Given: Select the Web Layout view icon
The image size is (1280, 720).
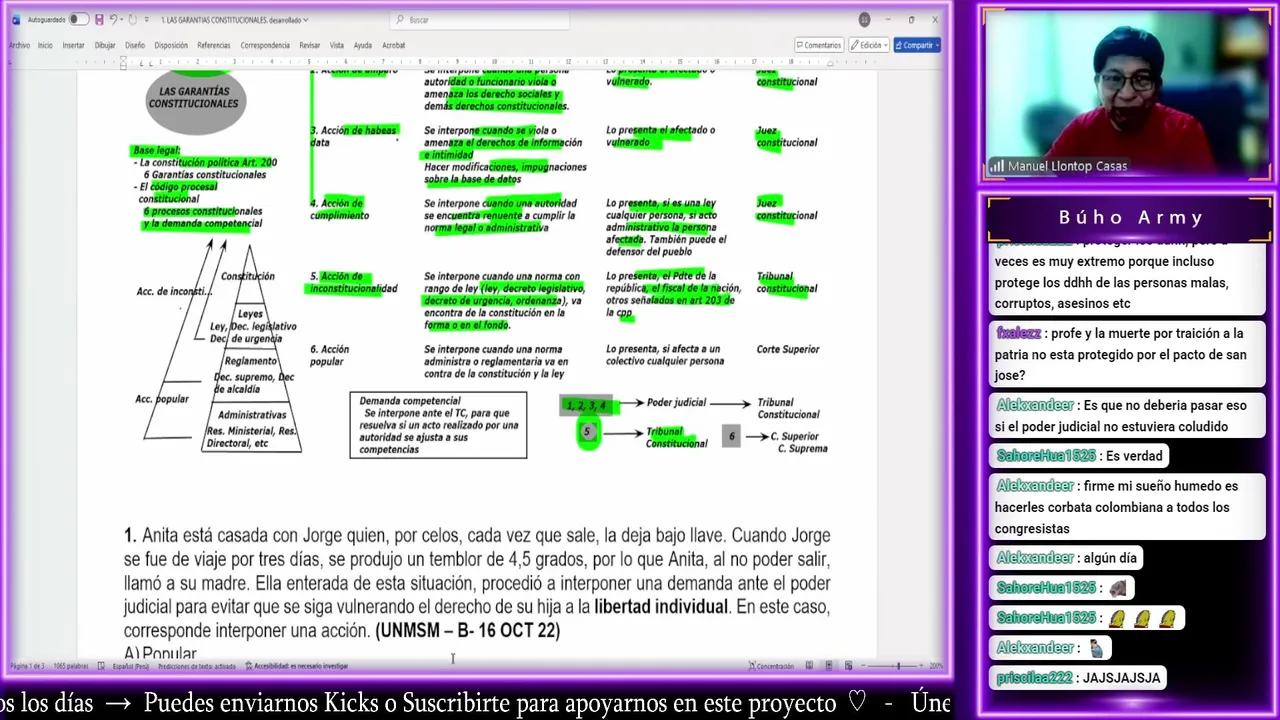Looking at the screenshot, I should click(848, 666).
